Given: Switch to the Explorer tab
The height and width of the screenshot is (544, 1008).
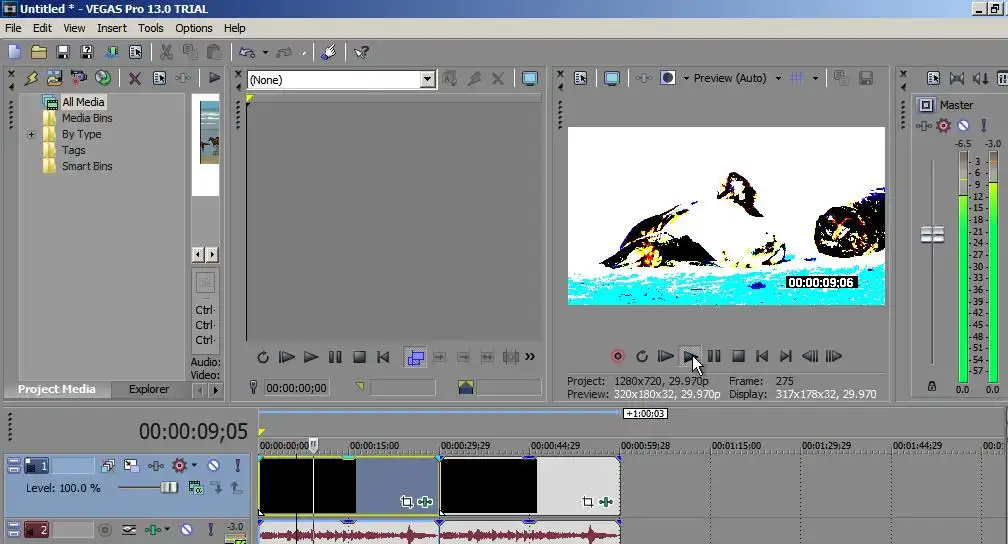Looking at the screenshot, I should point(149,389).
